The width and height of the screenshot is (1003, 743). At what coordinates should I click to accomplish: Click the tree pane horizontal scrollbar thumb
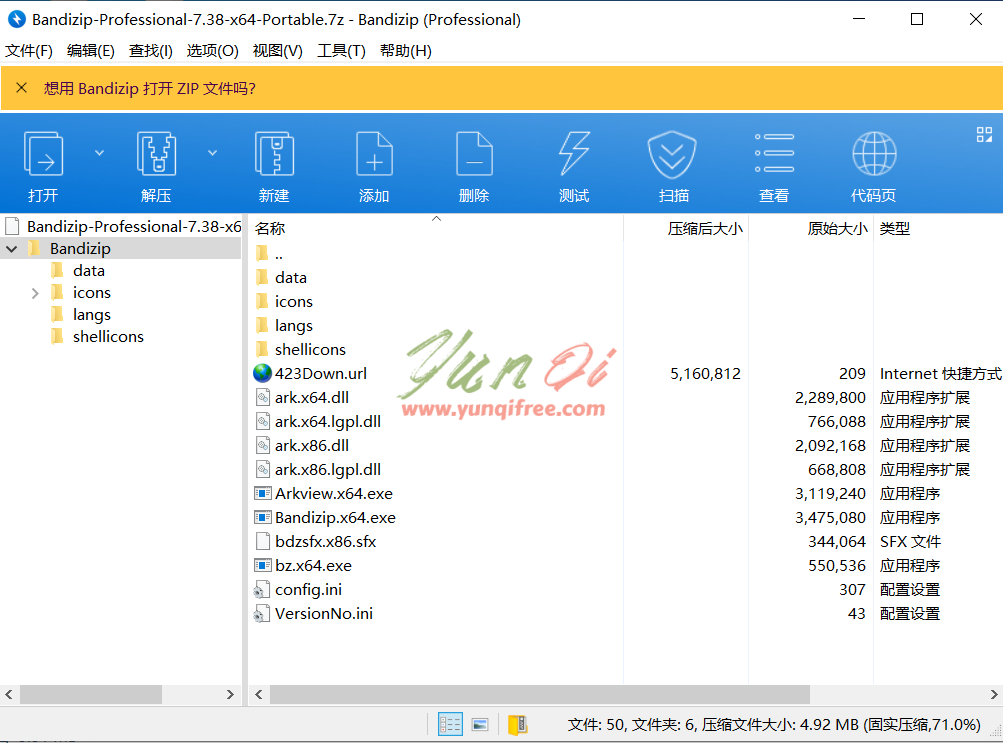[91, 694]
